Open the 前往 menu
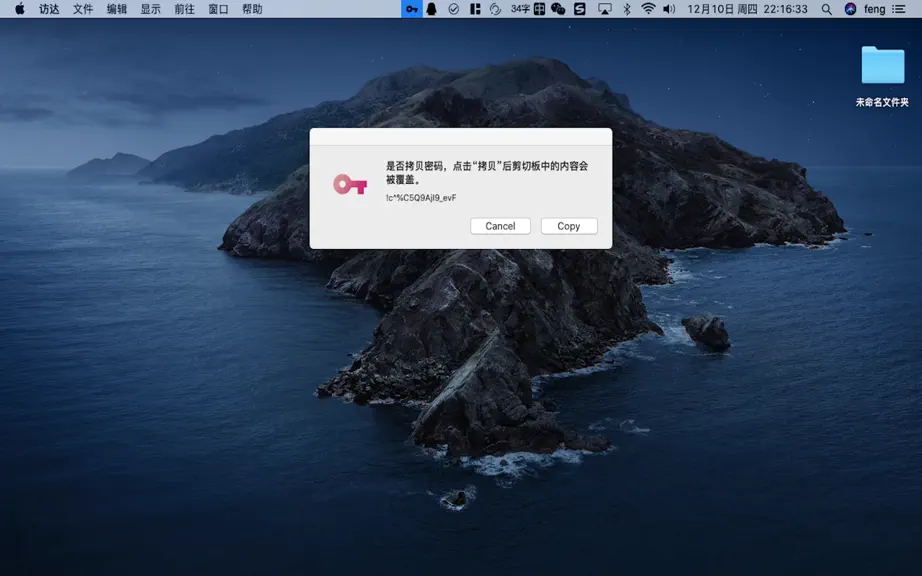The width and height of the screenshot is (922, 576). 184,9
